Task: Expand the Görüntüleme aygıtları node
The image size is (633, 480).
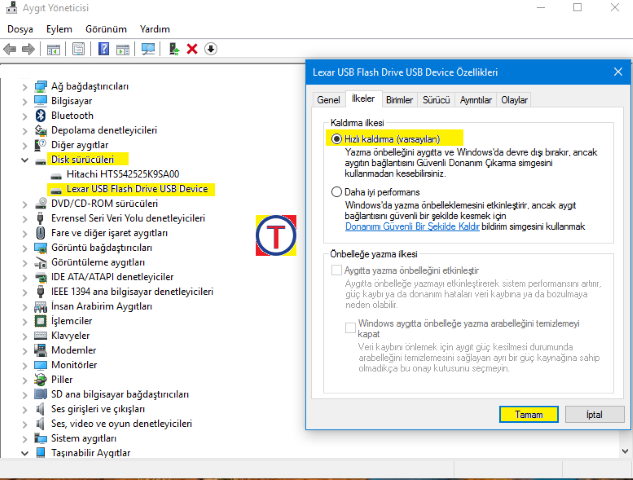Action: click(25, 263)
